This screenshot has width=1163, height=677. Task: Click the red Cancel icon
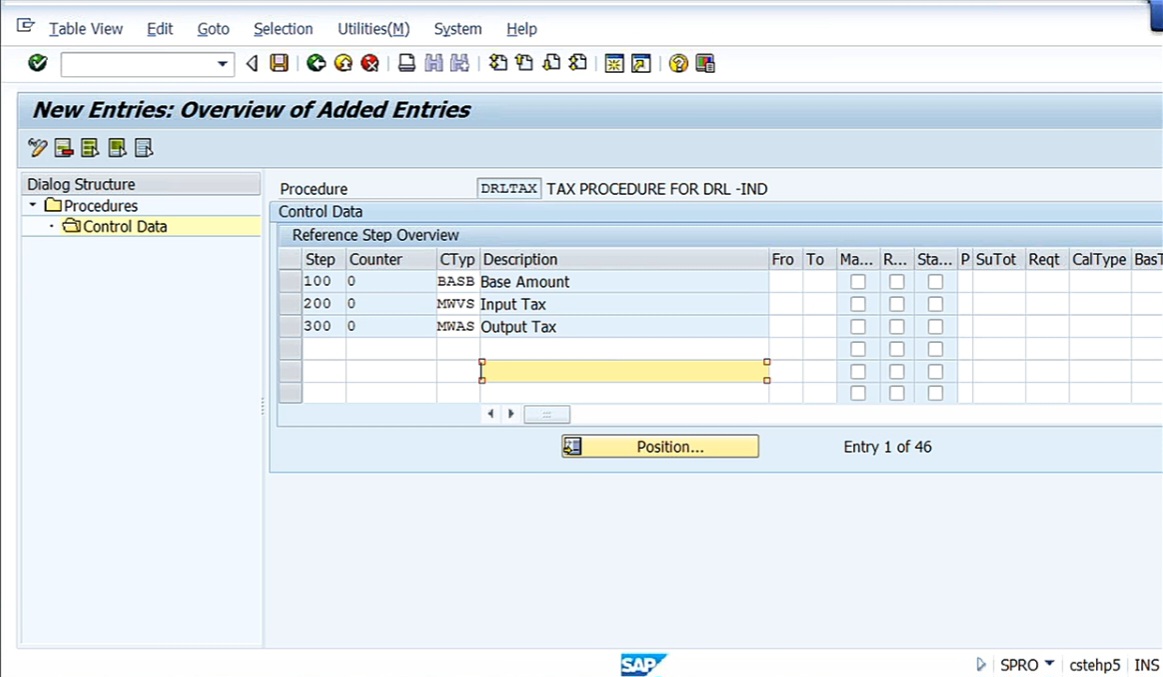(370, 63)
